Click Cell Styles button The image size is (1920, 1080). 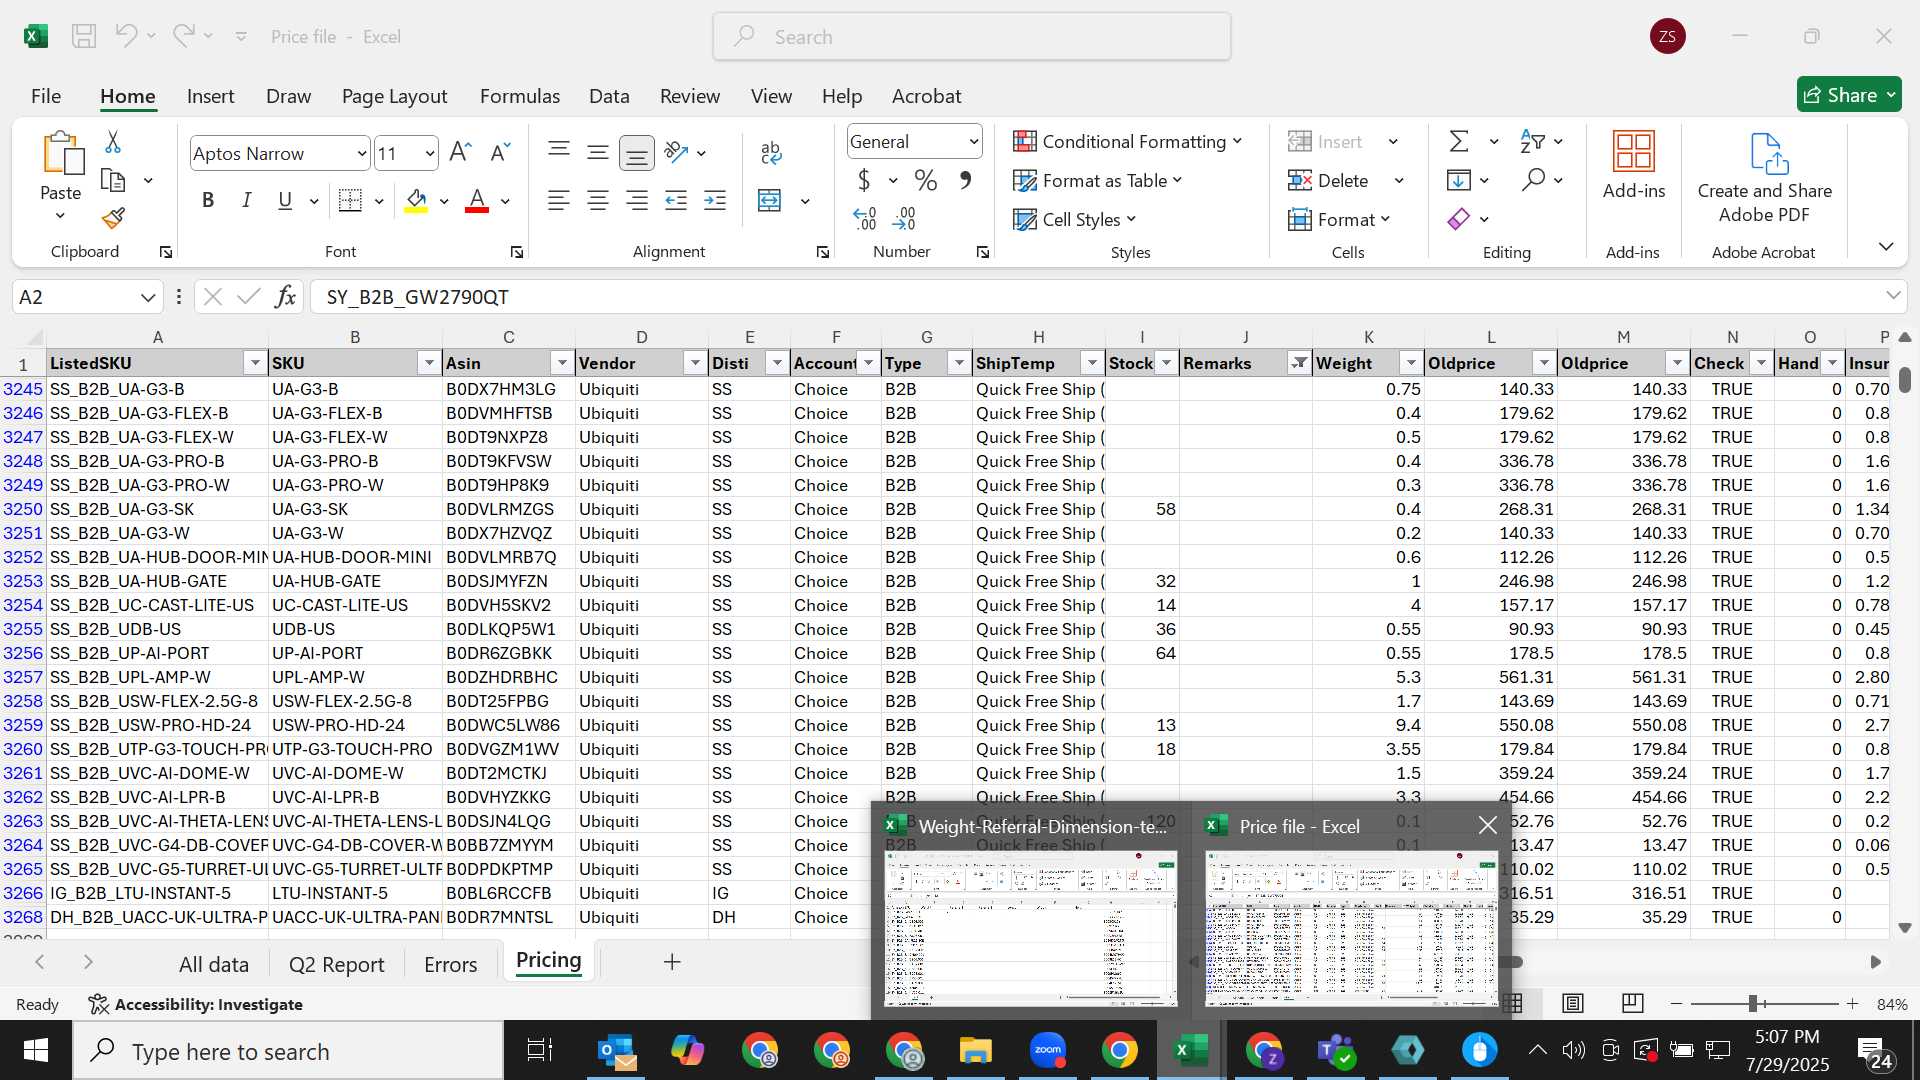pyautogui.click(x=1074, y=219)
